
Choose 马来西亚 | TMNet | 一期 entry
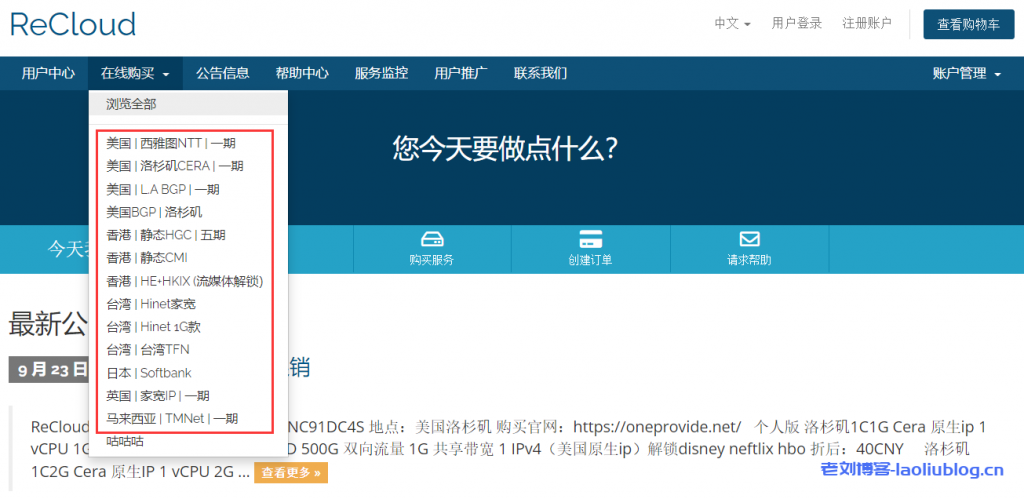pos(172,419)
